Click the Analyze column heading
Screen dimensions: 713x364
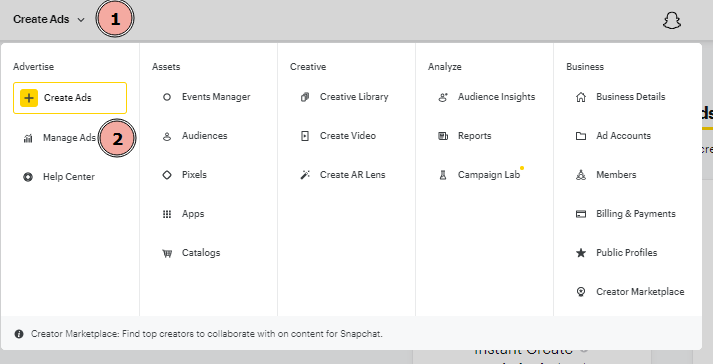click(x=445, y=67)
